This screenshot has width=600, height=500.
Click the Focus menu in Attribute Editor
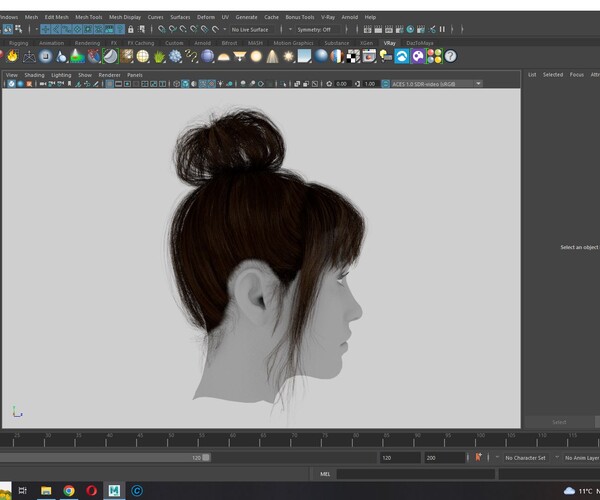click(577, 75)
